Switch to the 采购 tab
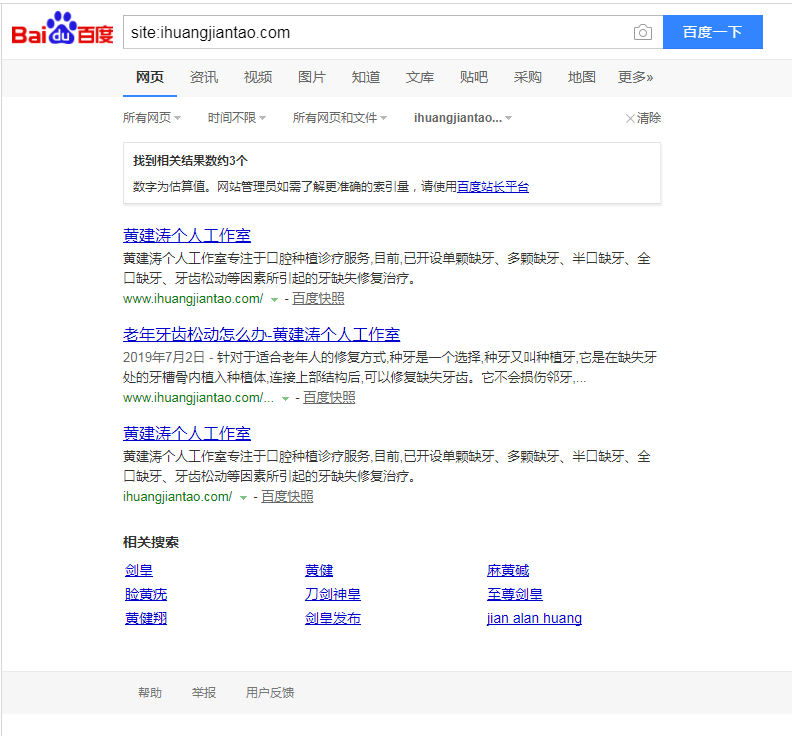This screenshot has height=736, width=792. point(528,77)
